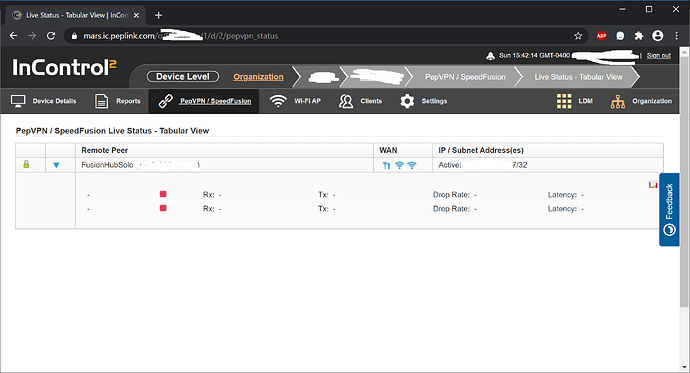
Task: Open the LDM grid icon
Action: [x=564, y=101]
